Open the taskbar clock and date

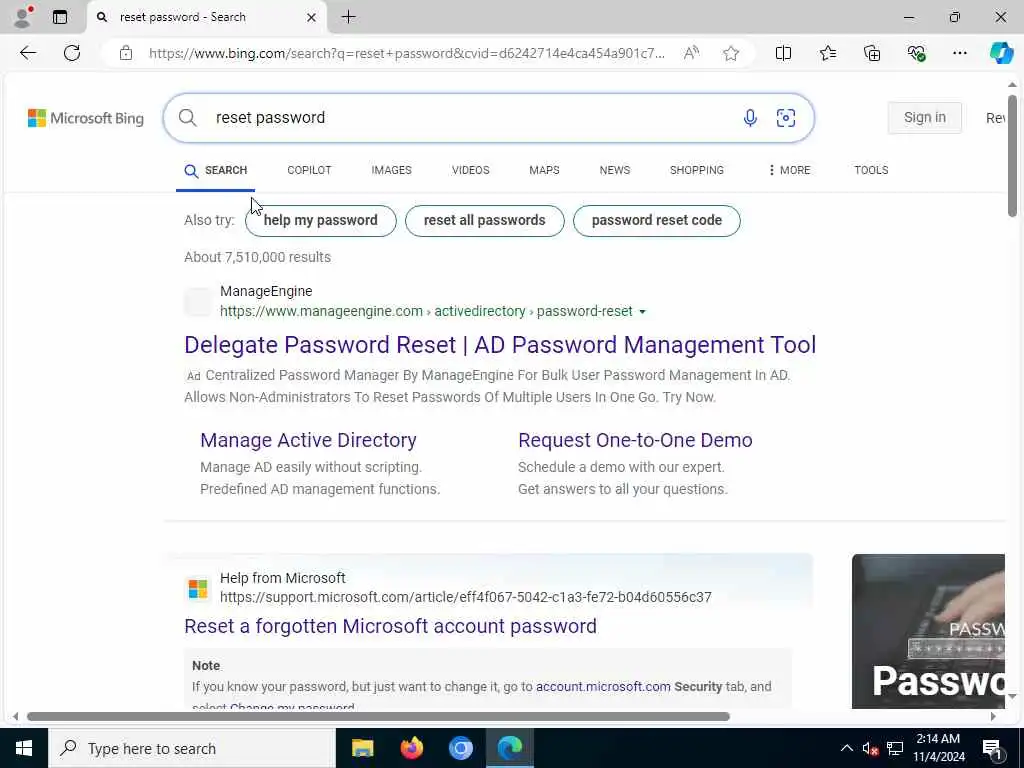coord(938,748)
